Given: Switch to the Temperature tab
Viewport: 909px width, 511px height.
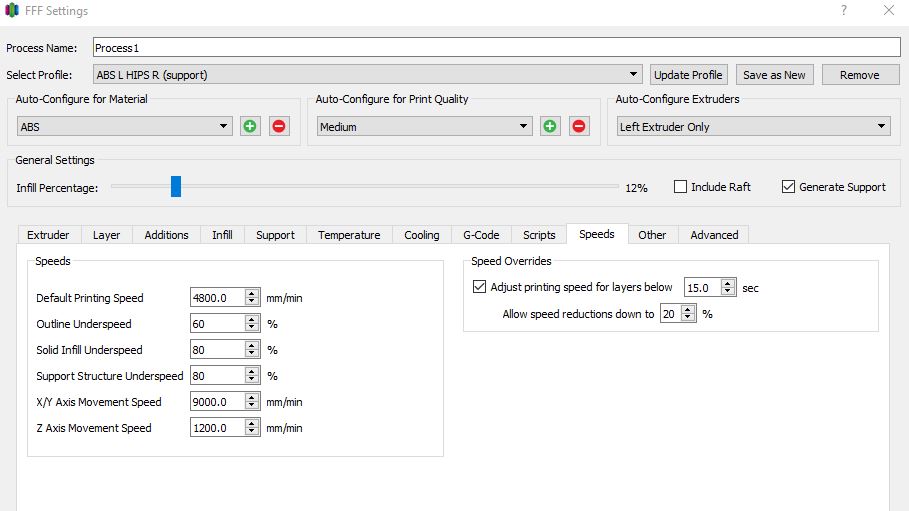Looking at the screenshot, I should point(349,235).
